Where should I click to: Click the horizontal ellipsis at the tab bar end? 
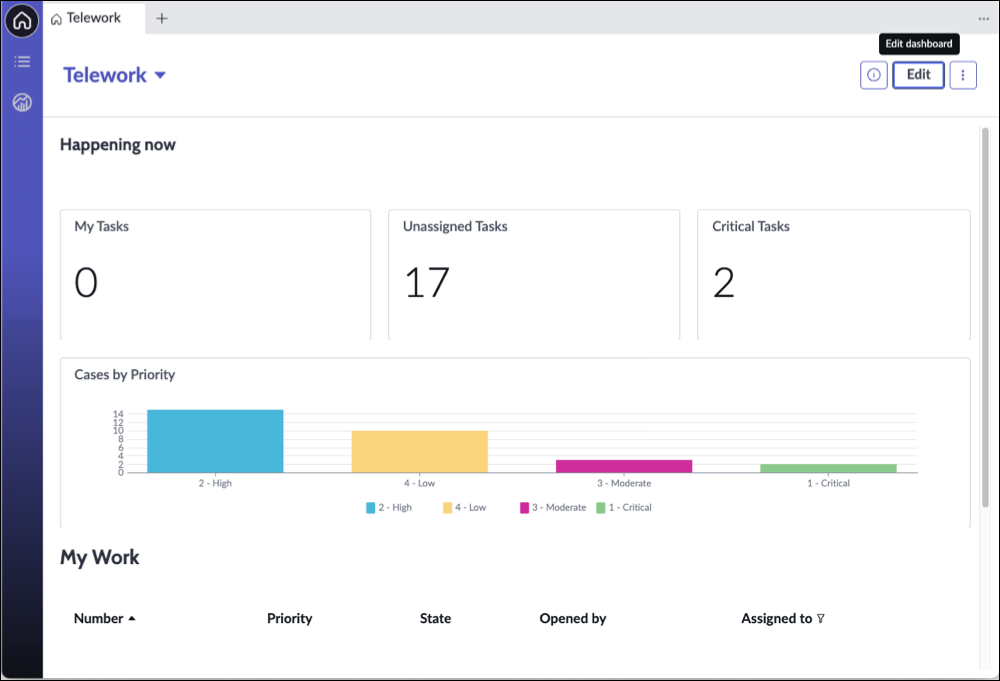tap(983, 18)
